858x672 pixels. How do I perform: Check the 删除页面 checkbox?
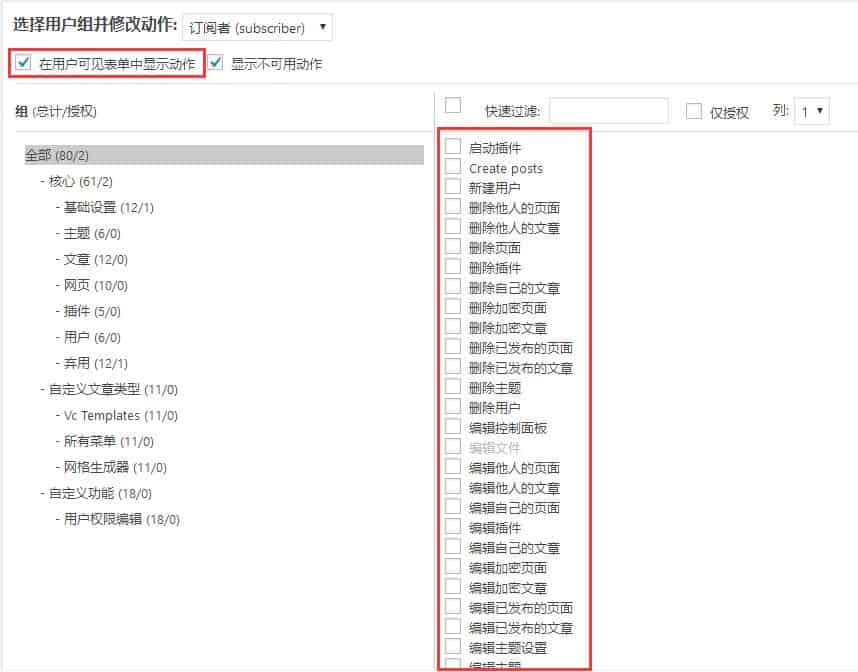(453, 246)
